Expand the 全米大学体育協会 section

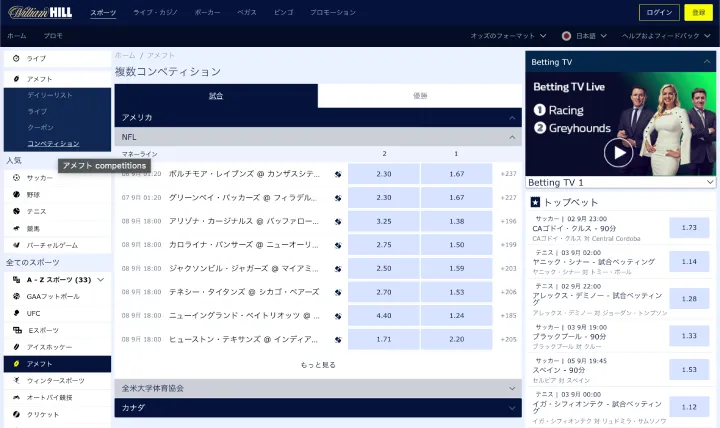(x=512, y=389)
